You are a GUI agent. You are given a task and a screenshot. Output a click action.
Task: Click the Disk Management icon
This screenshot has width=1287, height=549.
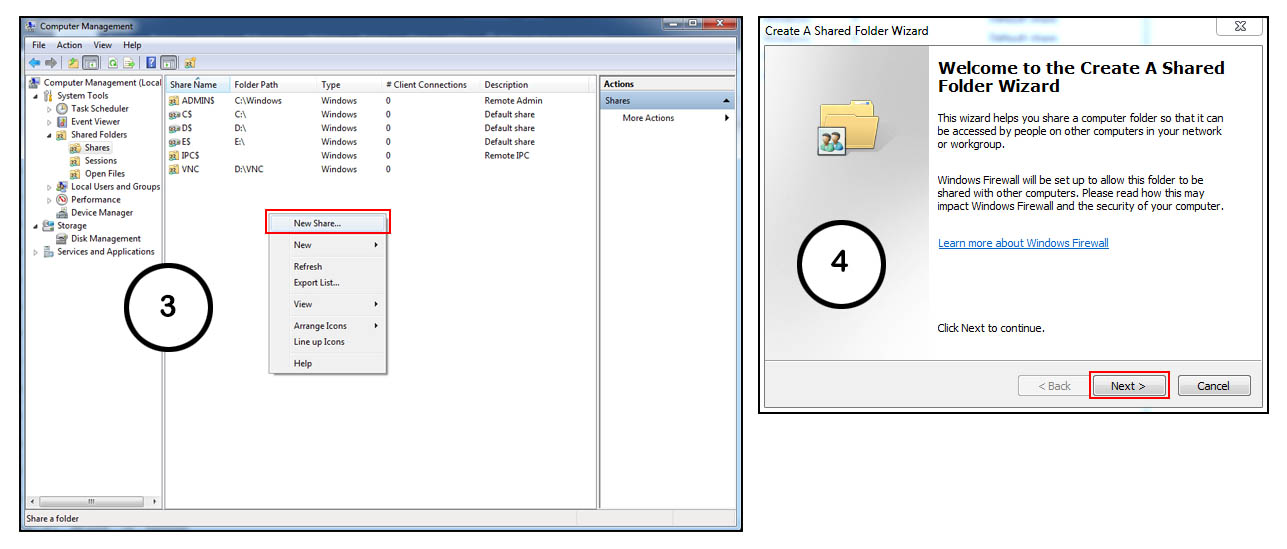coord(62,238)
